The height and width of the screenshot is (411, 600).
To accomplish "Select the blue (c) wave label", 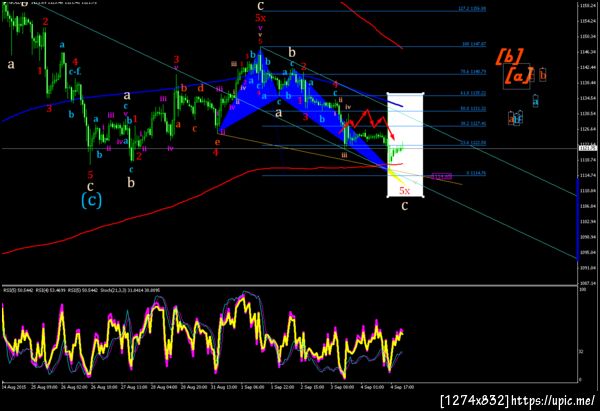I will tap(91, 200).
